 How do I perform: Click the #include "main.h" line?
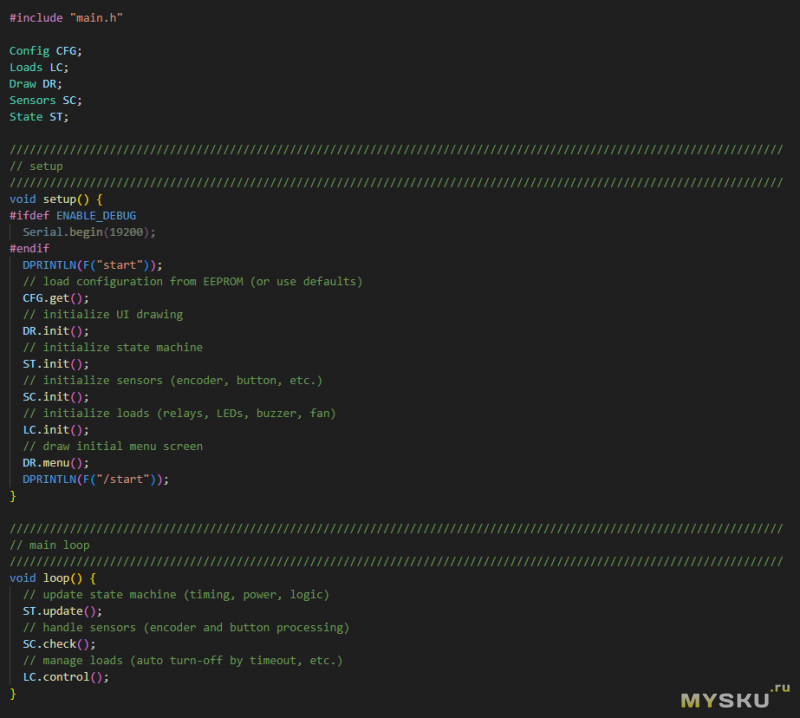point(67,18)
